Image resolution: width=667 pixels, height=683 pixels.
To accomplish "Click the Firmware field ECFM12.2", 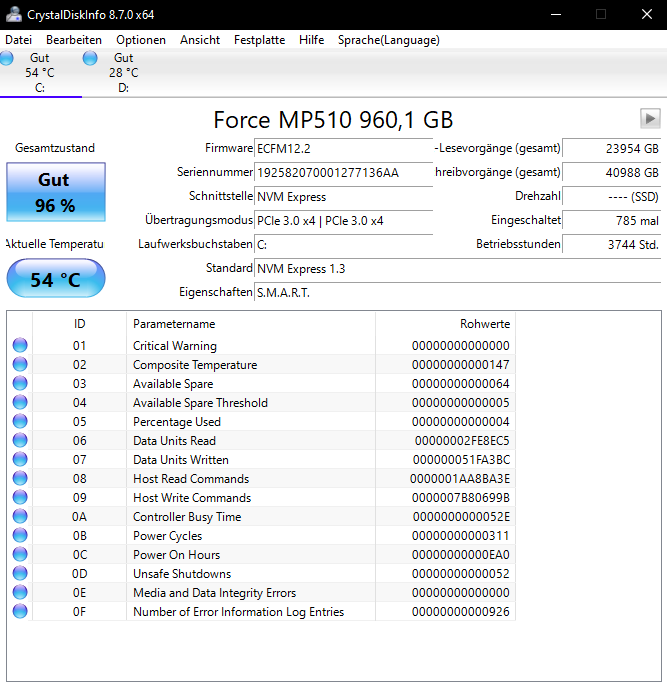I will (x=343, y=149).
